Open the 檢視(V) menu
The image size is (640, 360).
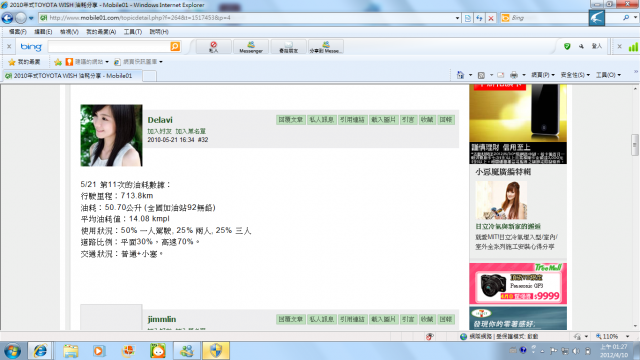coord(69,32)
